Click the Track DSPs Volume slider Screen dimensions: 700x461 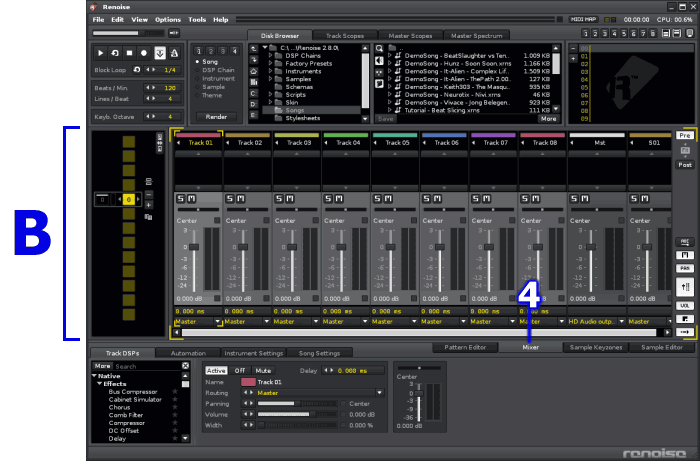pos(297,415)
